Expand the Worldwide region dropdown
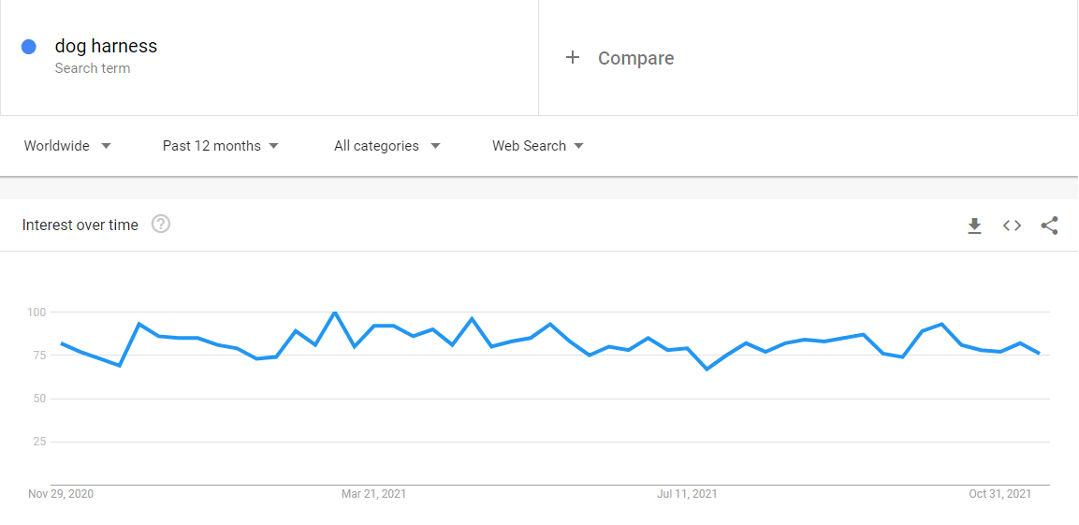1079x525 pixels. coord(67,146)
